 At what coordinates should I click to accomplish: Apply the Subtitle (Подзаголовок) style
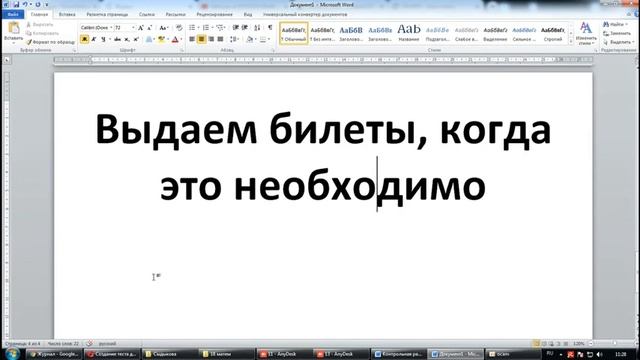(x=438, y=33)
